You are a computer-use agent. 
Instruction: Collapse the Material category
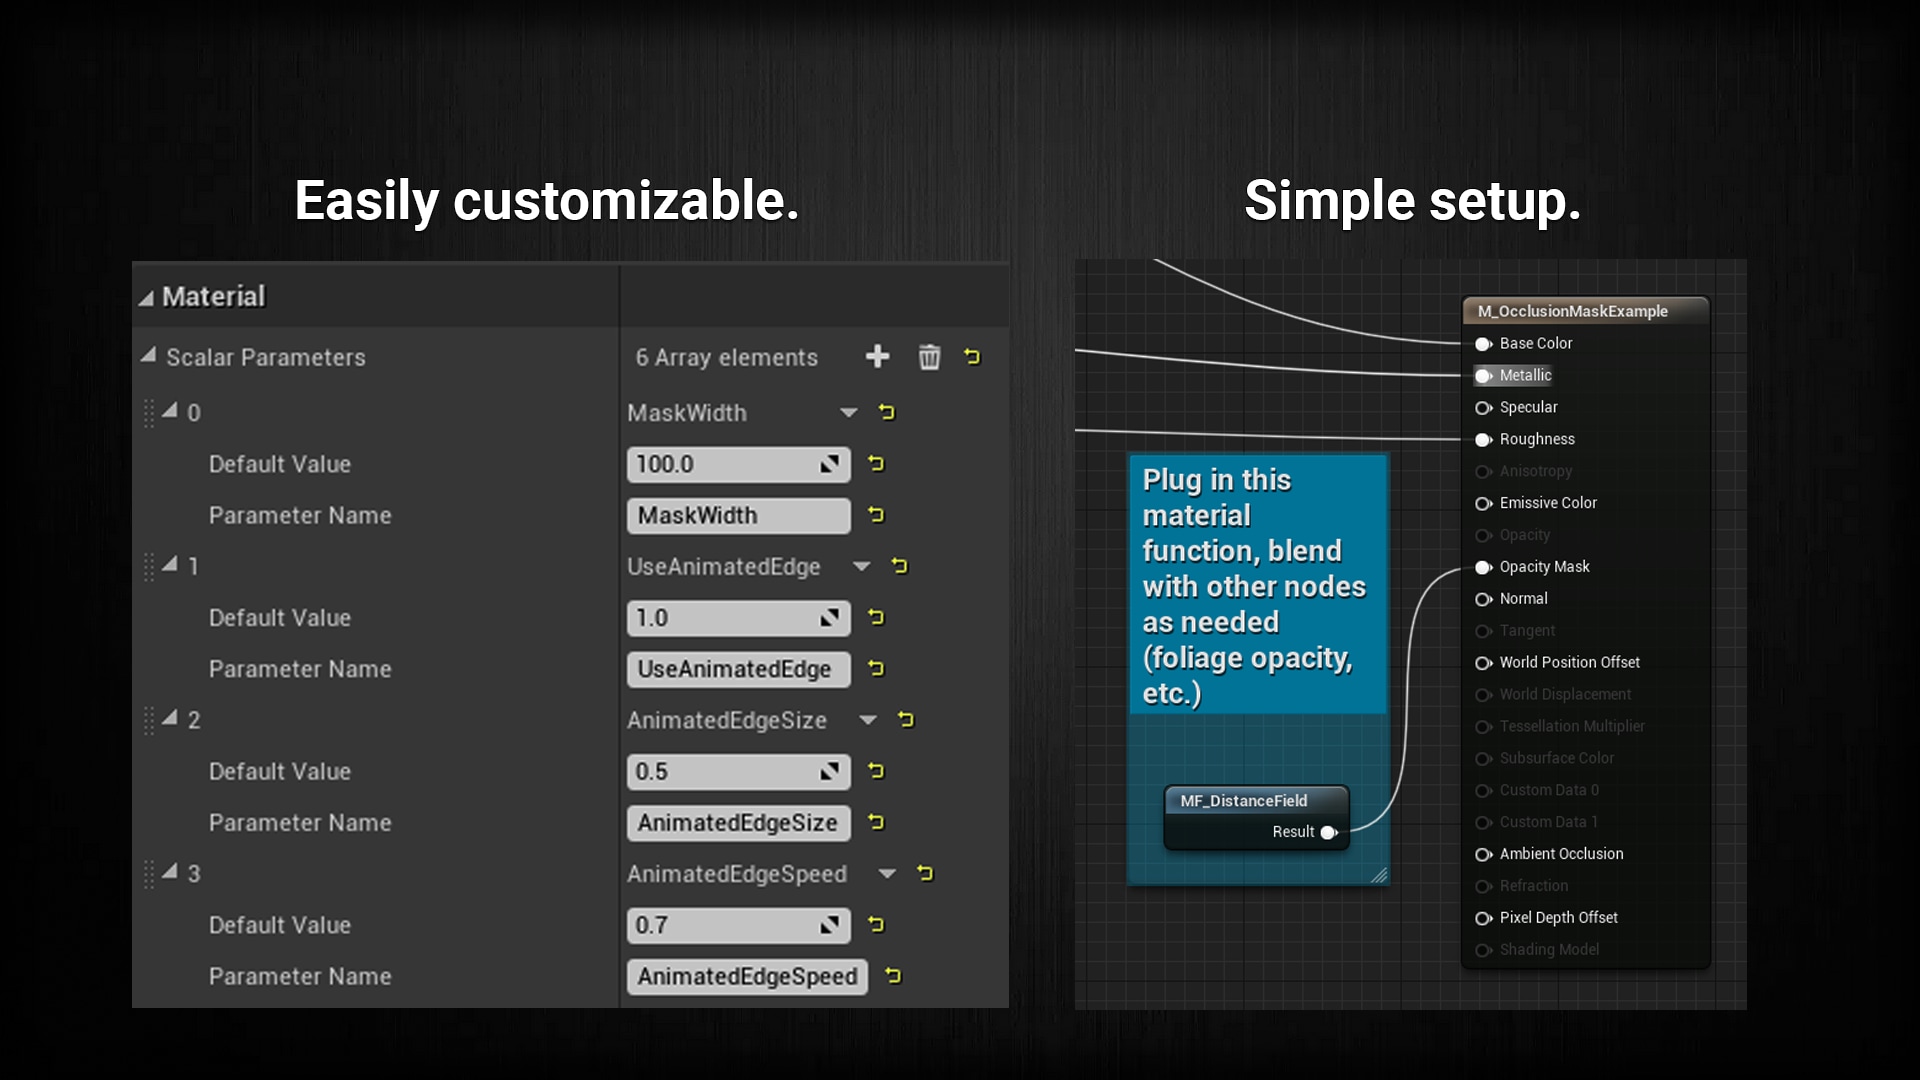[x=148, y=296]
